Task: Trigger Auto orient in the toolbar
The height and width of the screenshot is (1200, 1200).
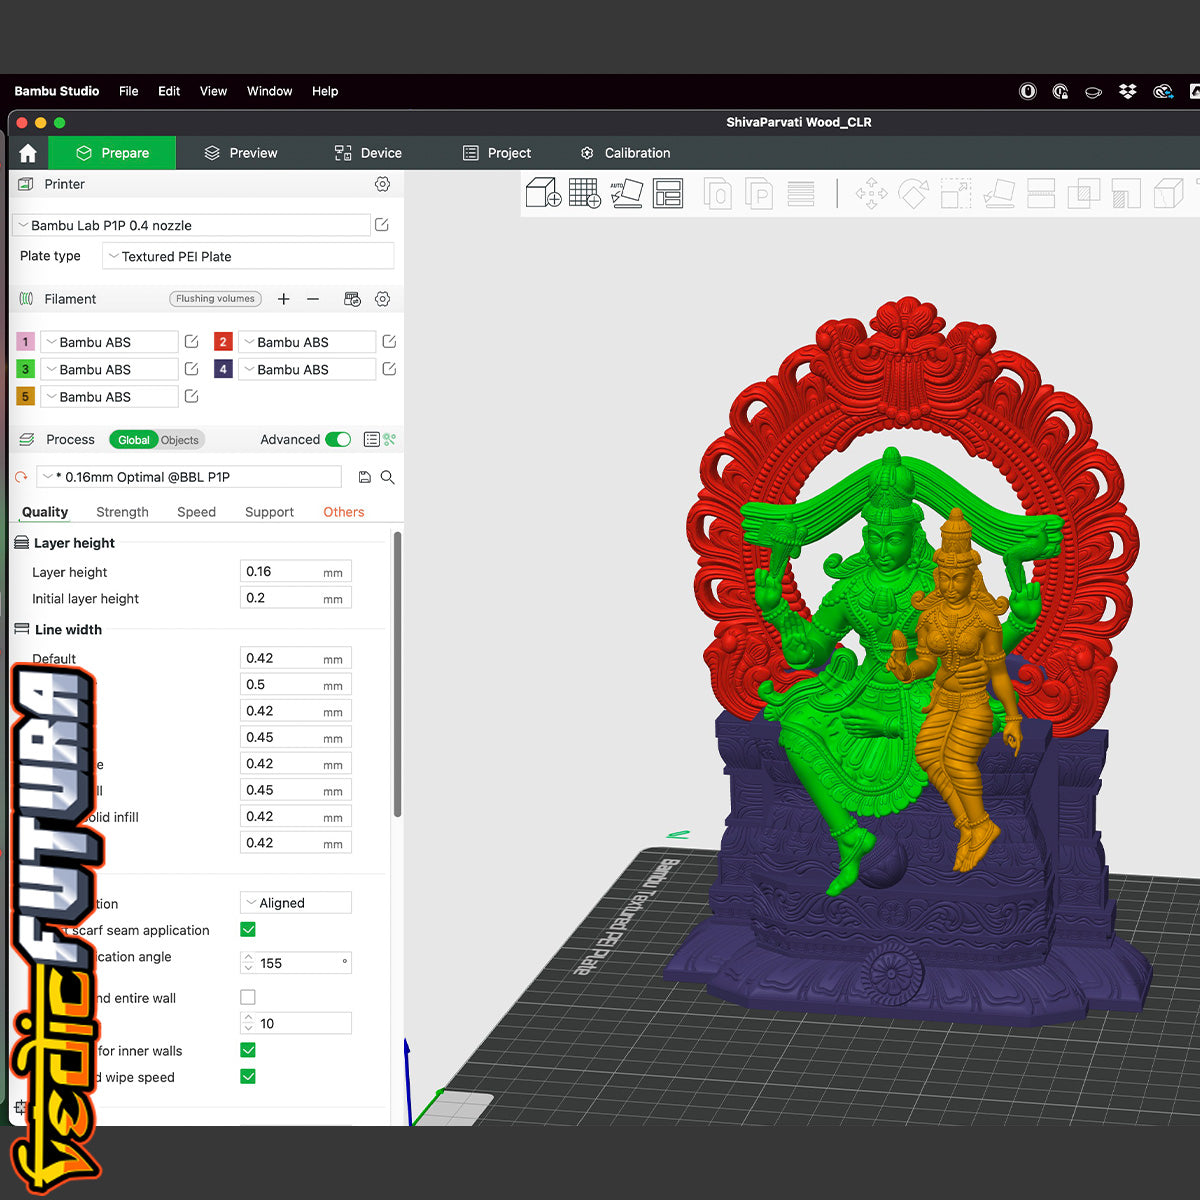Action: (x=626, y=192)
